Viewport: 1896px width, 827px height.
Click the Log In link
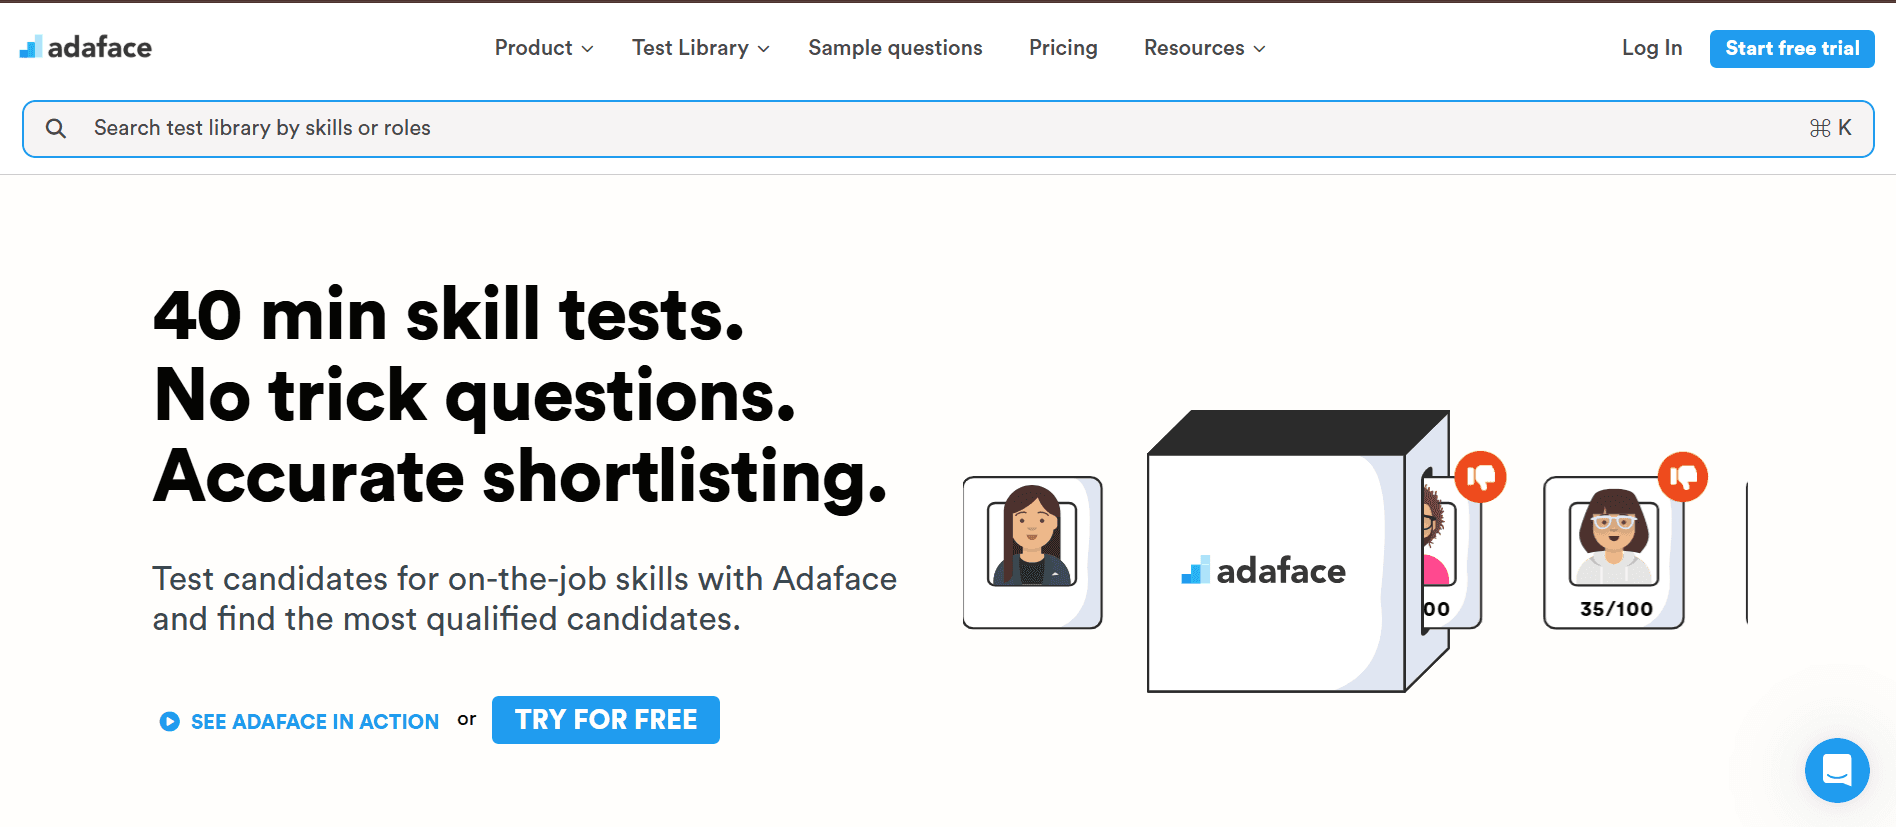point(1651,48)
